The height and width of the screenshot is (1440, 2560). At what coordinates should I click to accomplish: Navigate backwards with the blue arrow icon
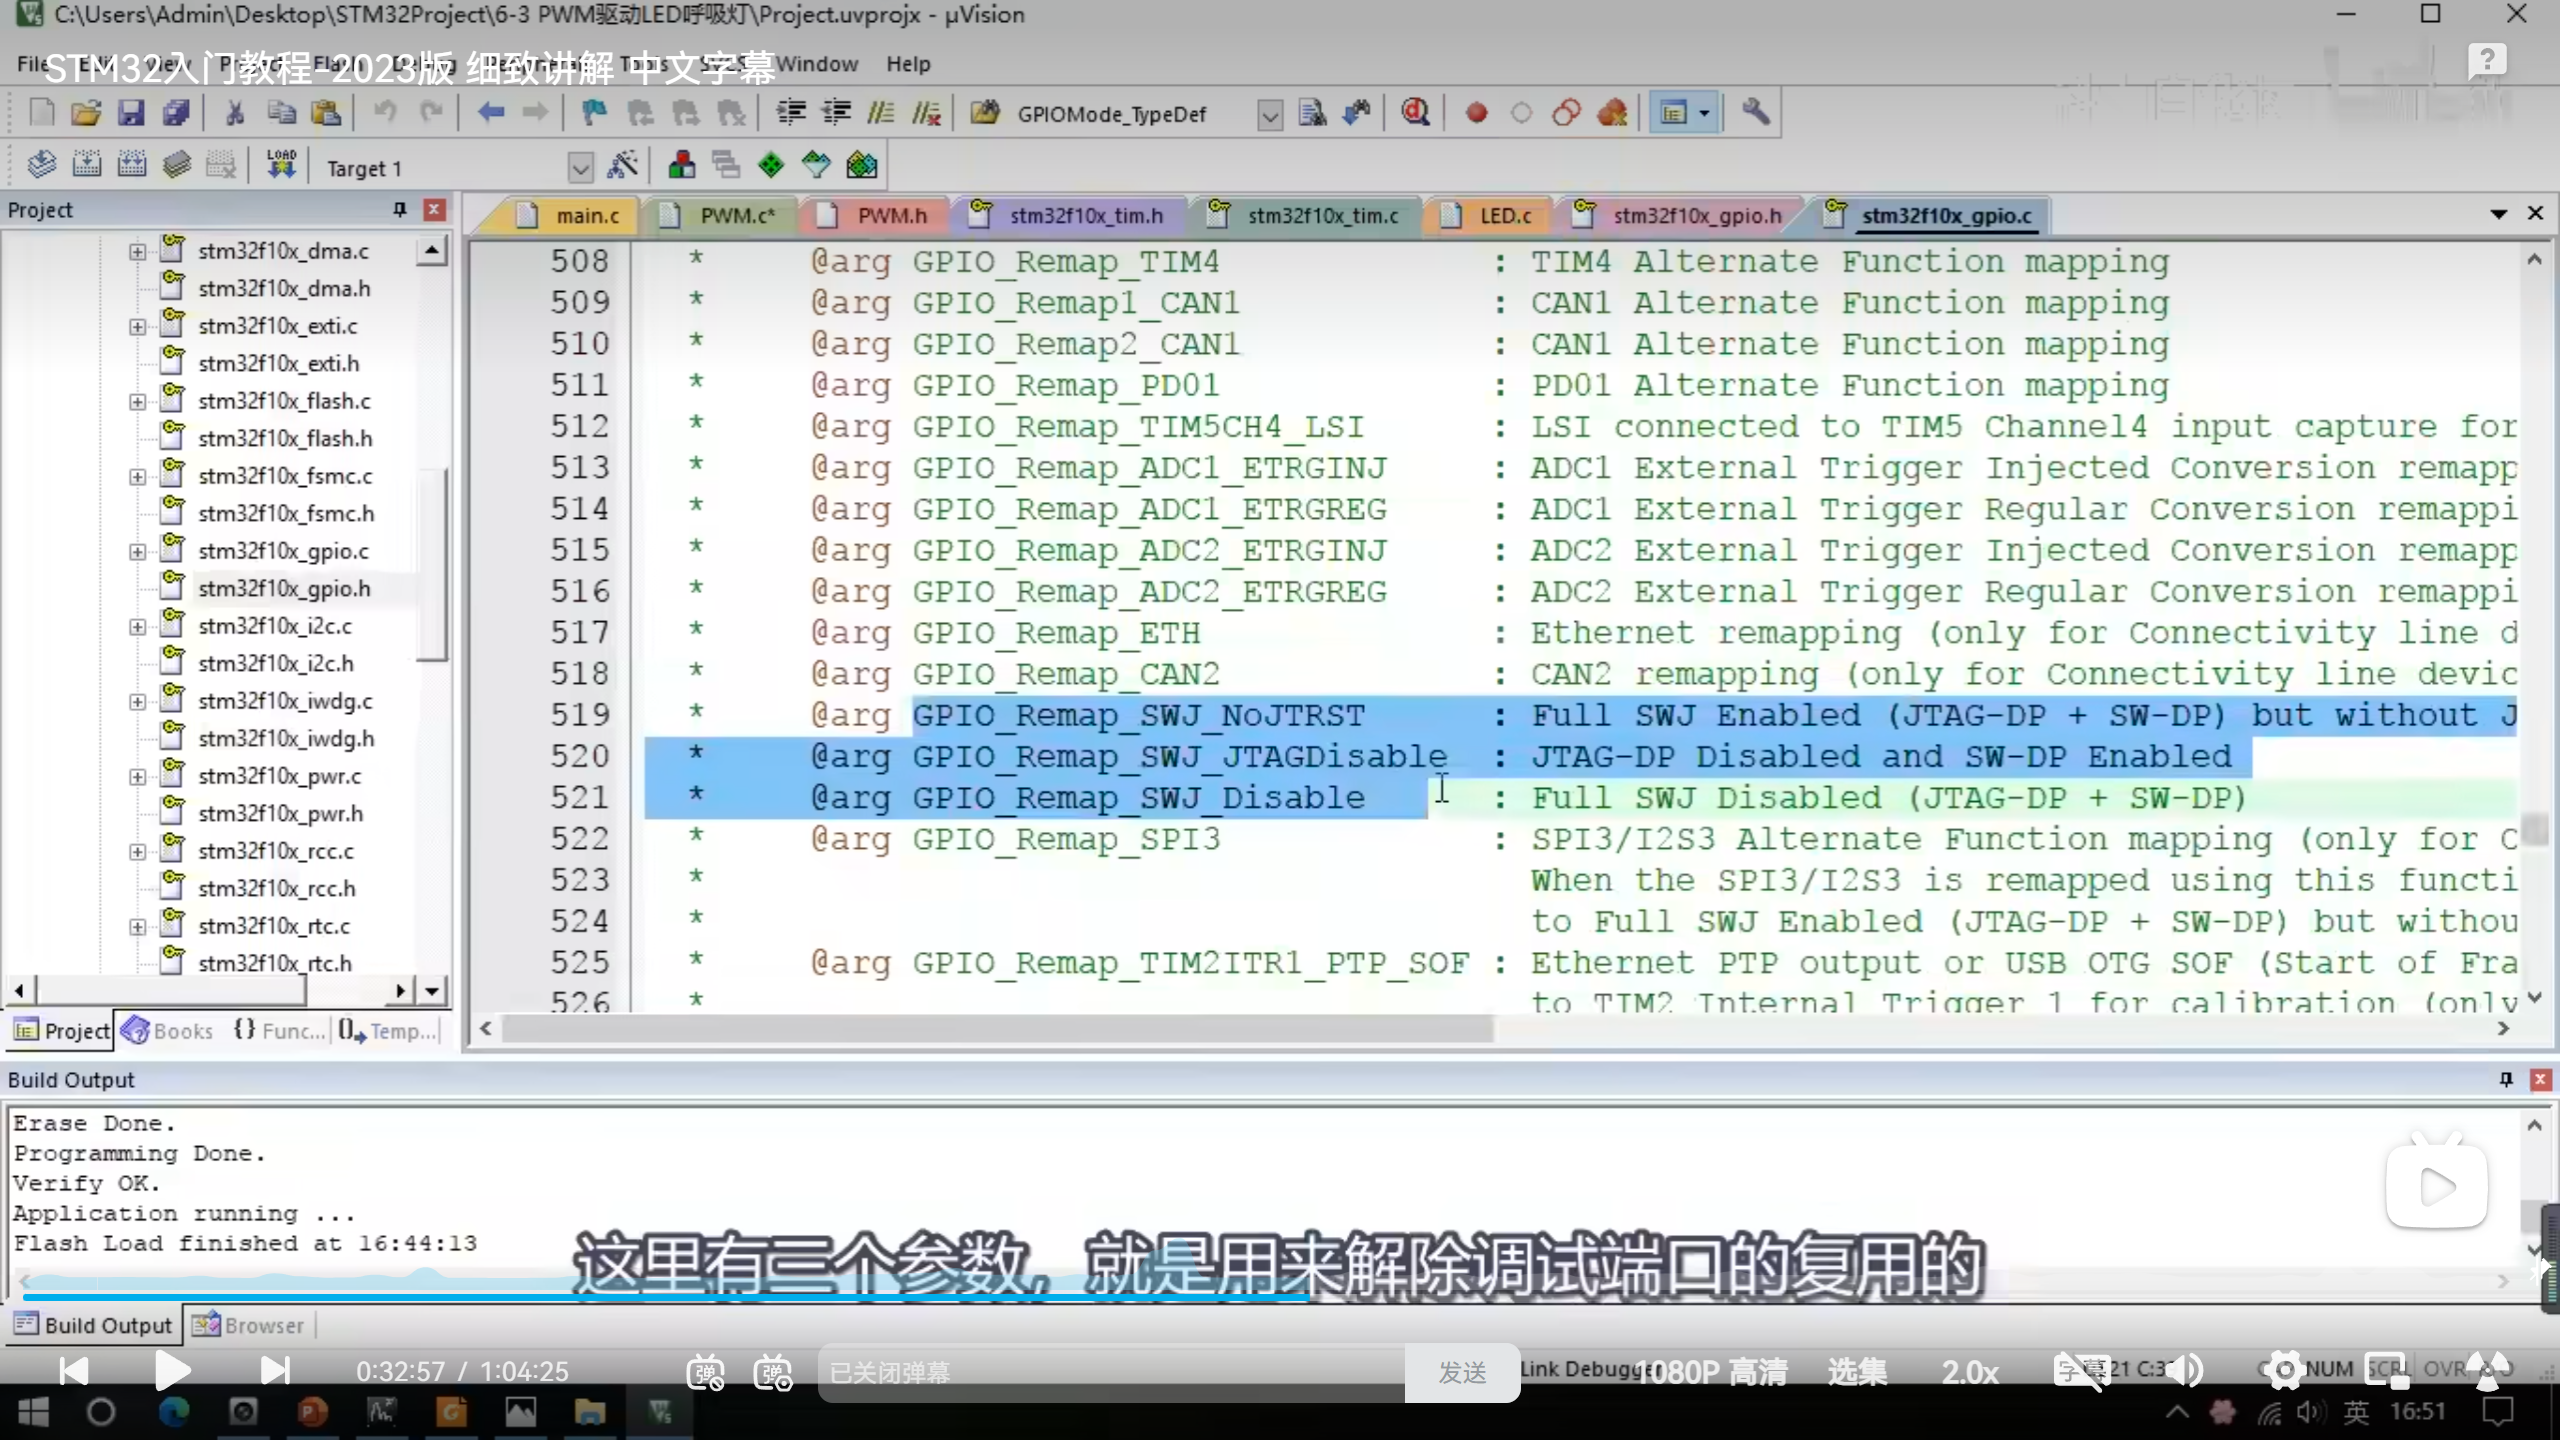[490, 113]
